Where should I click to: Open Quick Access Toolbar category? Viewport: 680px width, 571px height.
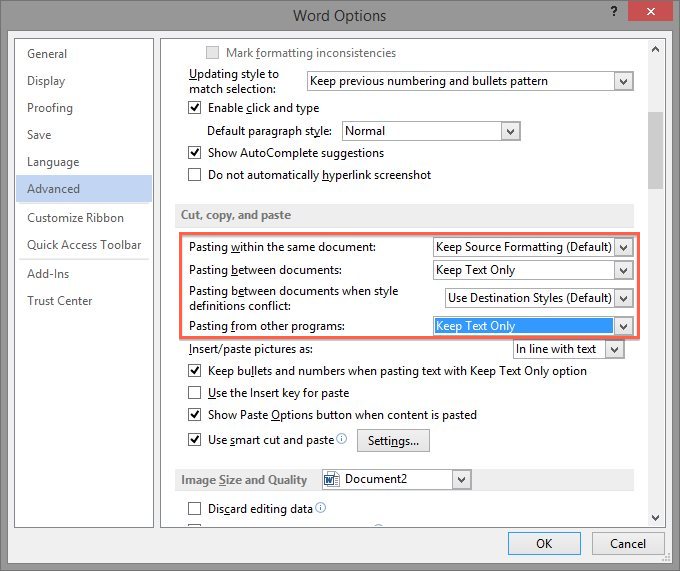84,245
